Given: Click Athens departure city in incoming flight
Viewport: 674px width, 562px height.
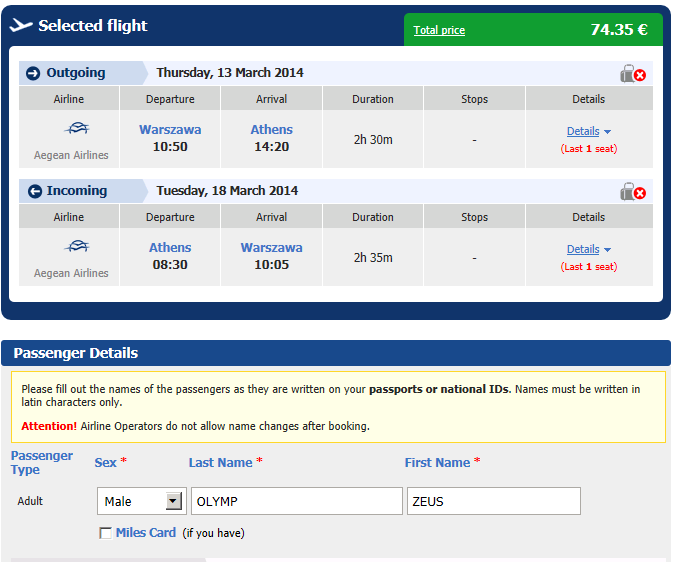Looking at the screenshot, I should click(170, 247).
